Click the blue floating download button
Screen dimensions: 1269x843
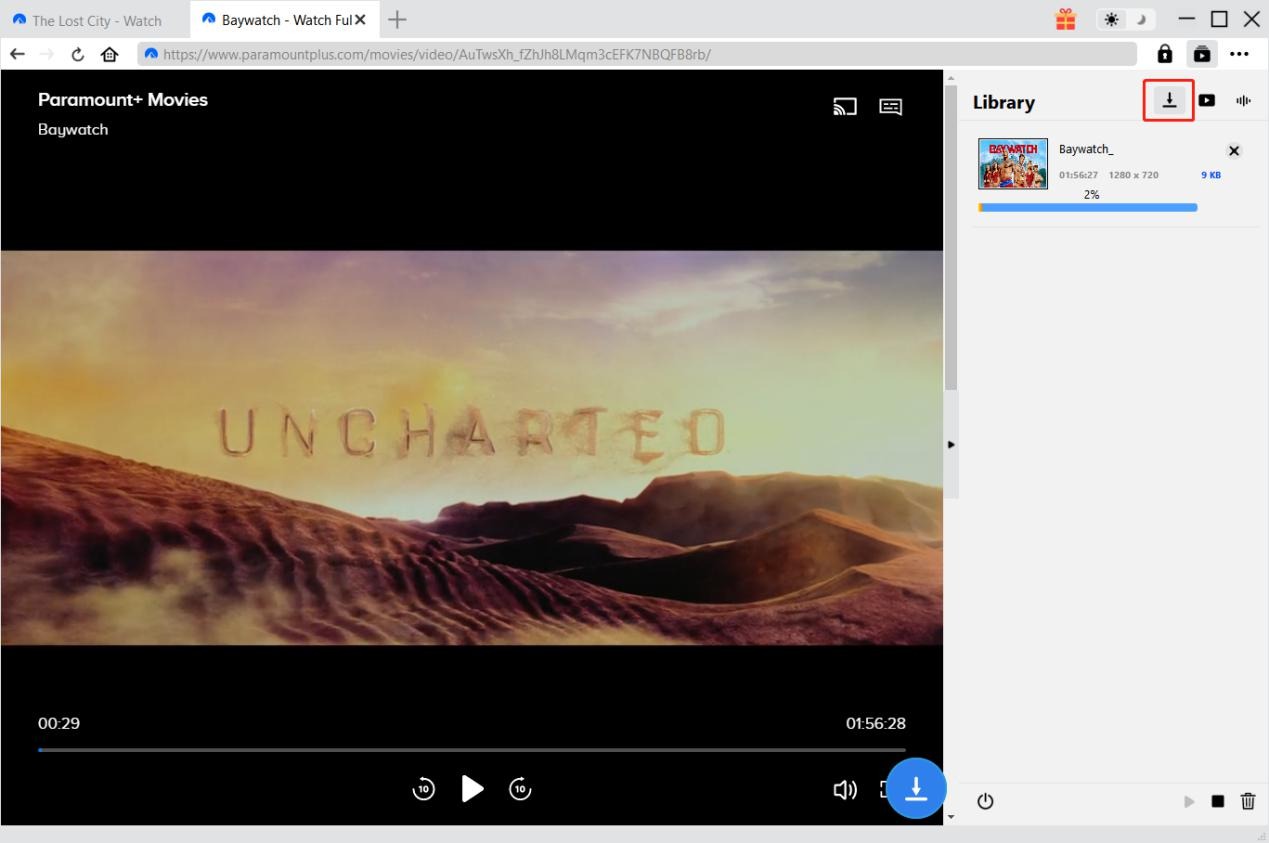(x=916, y=789)
